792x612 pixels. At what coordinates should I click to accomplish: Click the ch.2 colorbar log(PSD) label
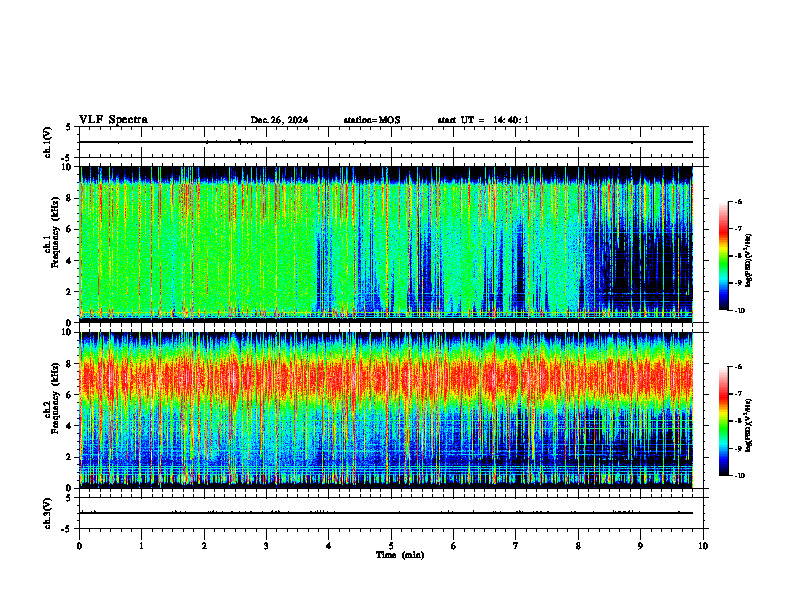[749, 426]
